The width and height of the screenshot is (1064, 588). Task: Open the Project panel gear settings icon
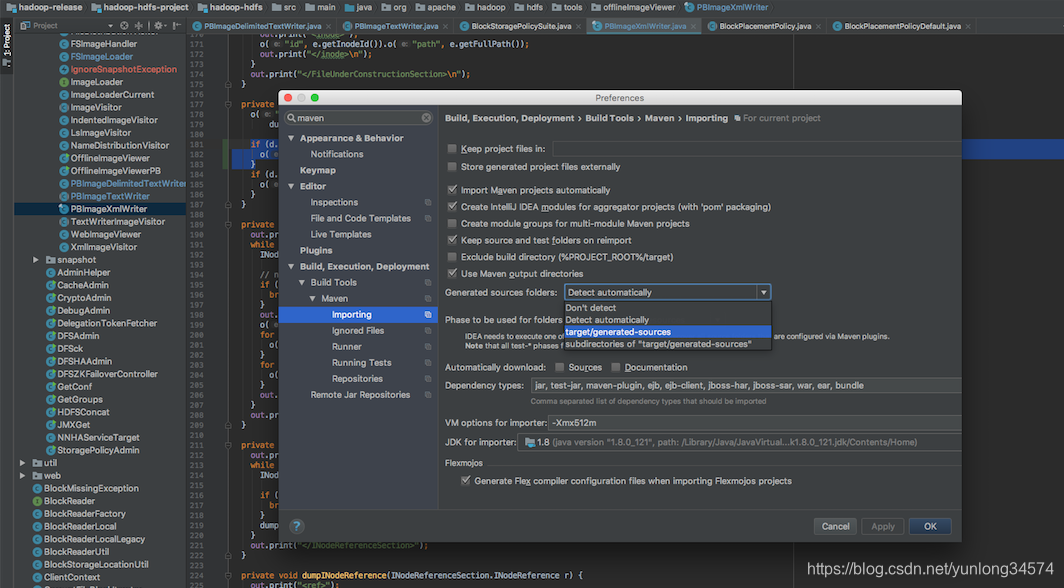point(159,26)
